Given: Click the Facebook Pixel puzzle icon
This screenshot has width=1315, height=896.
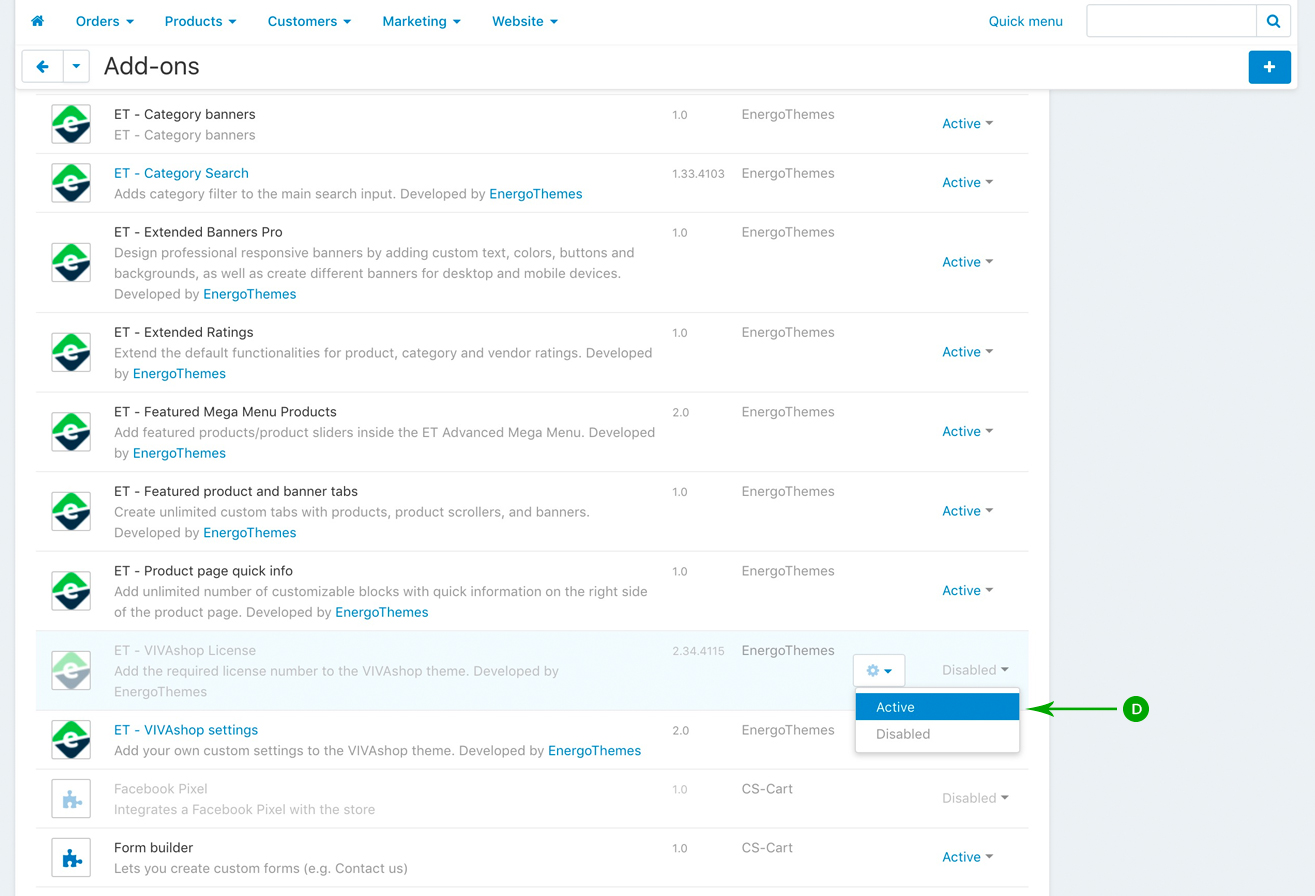Looking at the screenshot, I should tap(71, 799).
